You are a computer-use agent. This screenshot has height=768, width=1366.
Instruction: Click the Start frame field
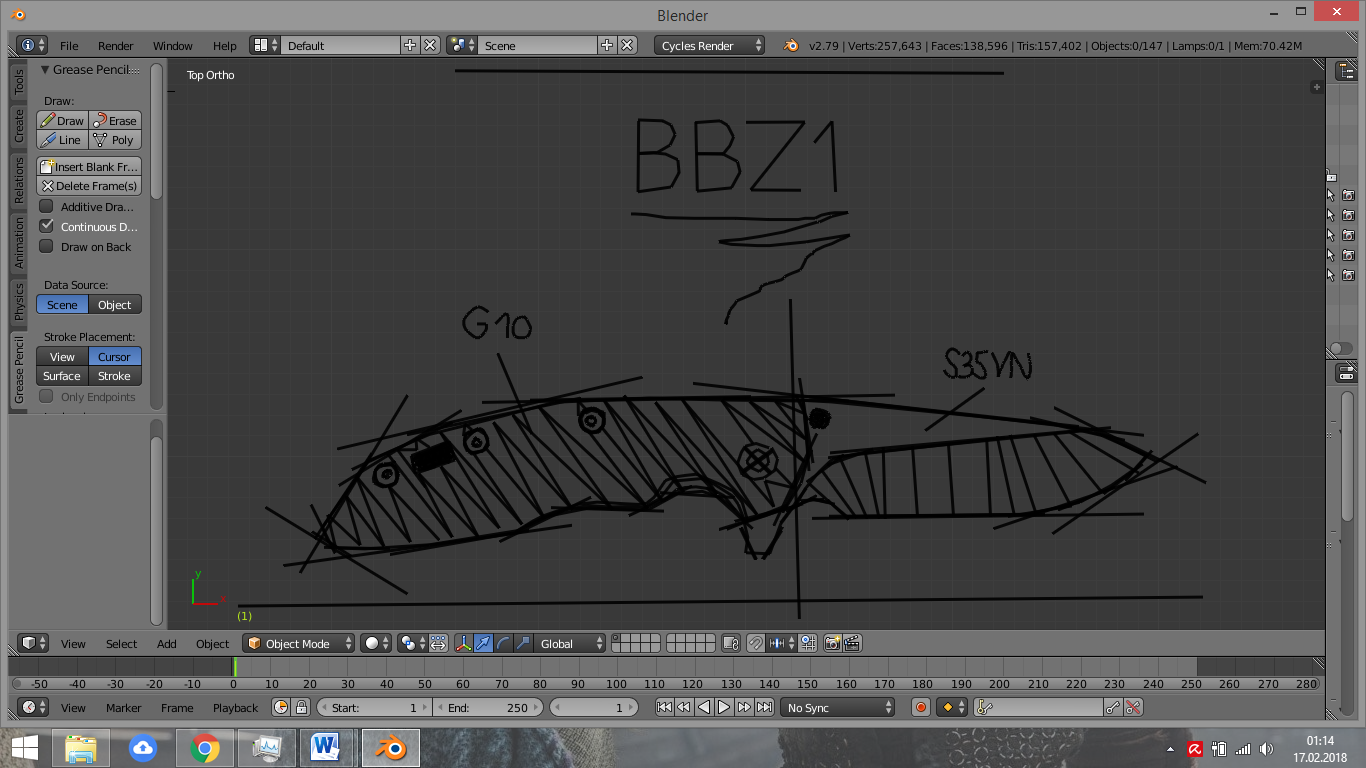point(375,708)
